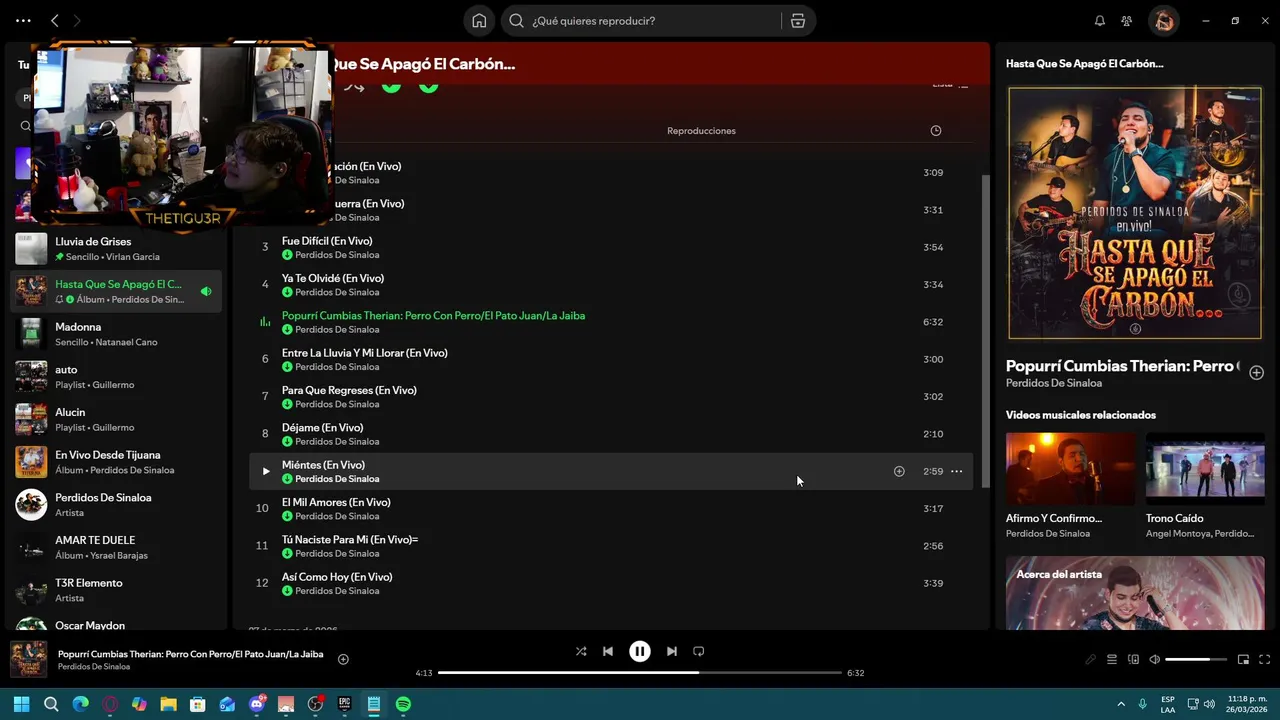The width and height of the screenshot is (1280, 720).
Task: Open En Vivo Desde Tijuana album
Action: click(116, 462)
